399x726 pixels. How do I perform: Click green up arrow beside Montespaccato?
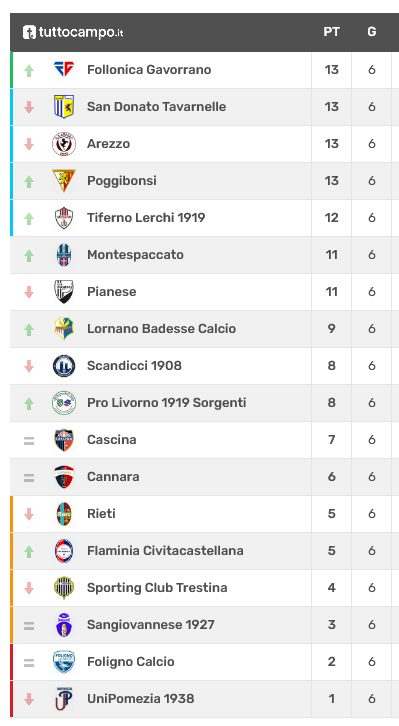[x=29, y=255]
